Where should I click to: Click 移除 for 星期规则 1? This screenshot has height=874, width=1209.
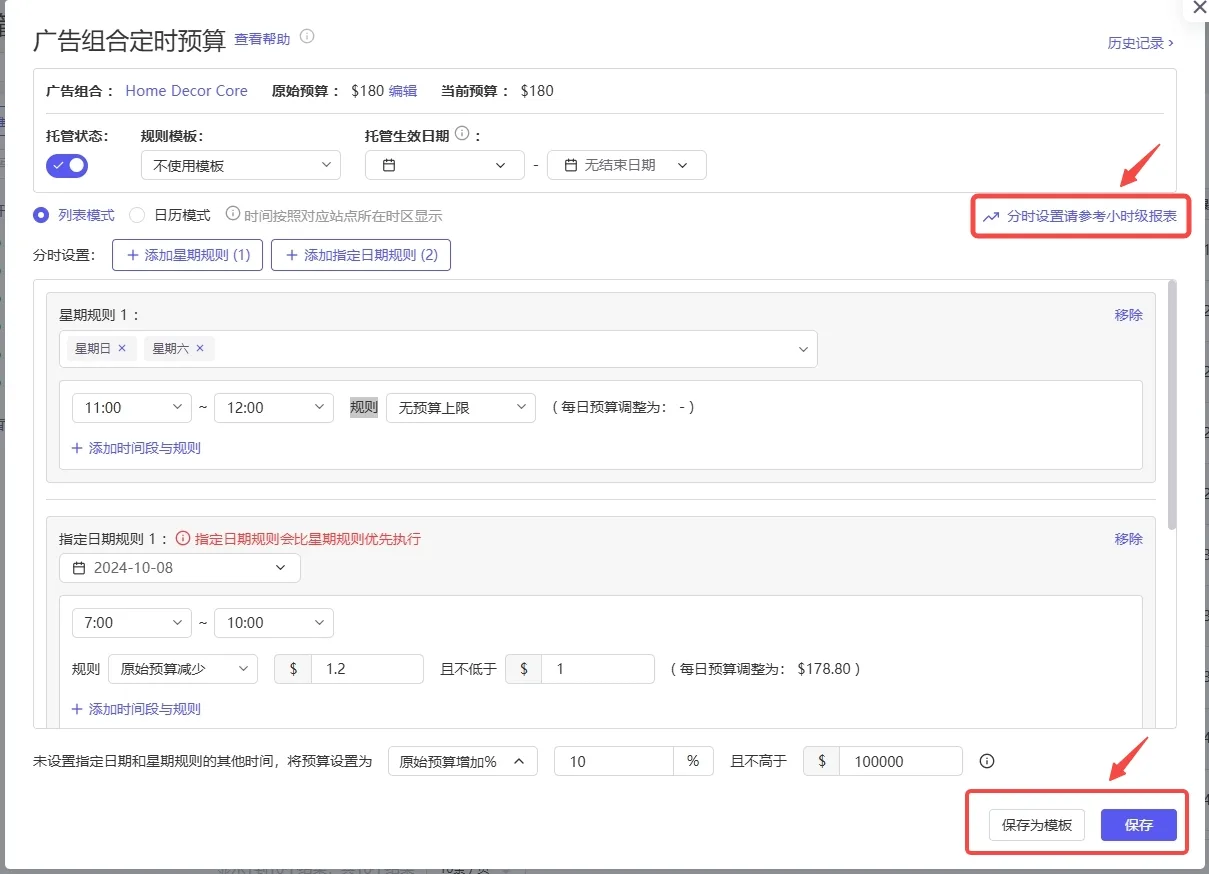pyautogui.click(x=1129, y=315)
